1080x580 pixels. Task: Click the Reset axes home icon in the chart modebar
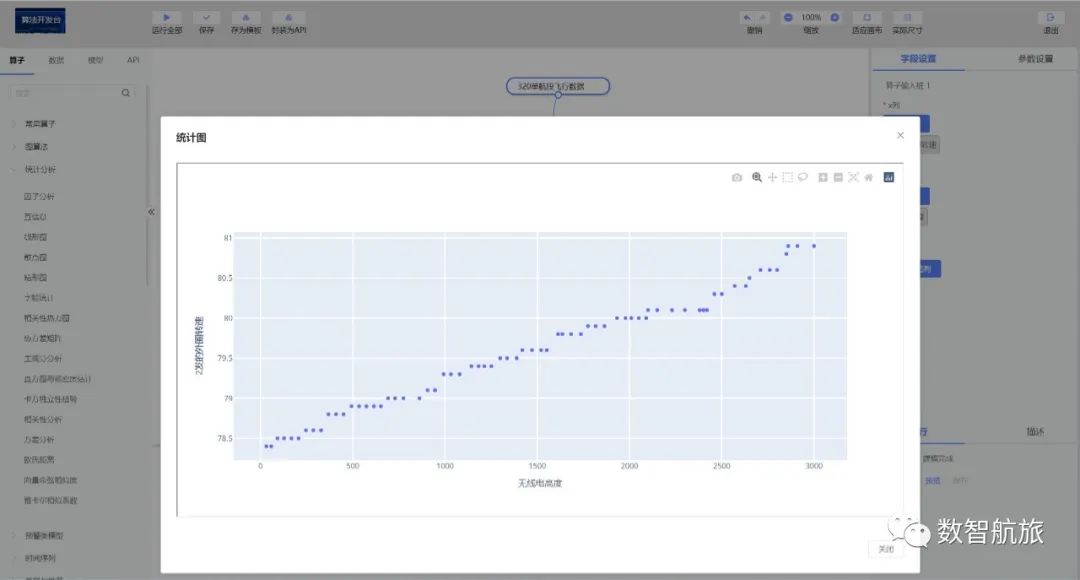(869, 178)
